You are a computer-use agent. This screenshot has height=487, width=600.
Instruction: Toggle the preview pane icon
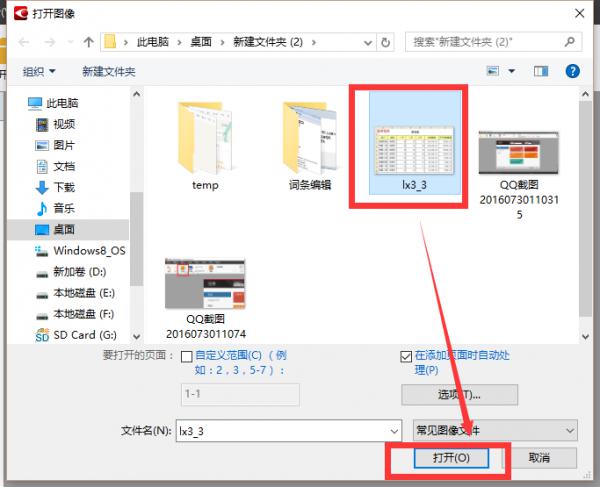[543, 72]
